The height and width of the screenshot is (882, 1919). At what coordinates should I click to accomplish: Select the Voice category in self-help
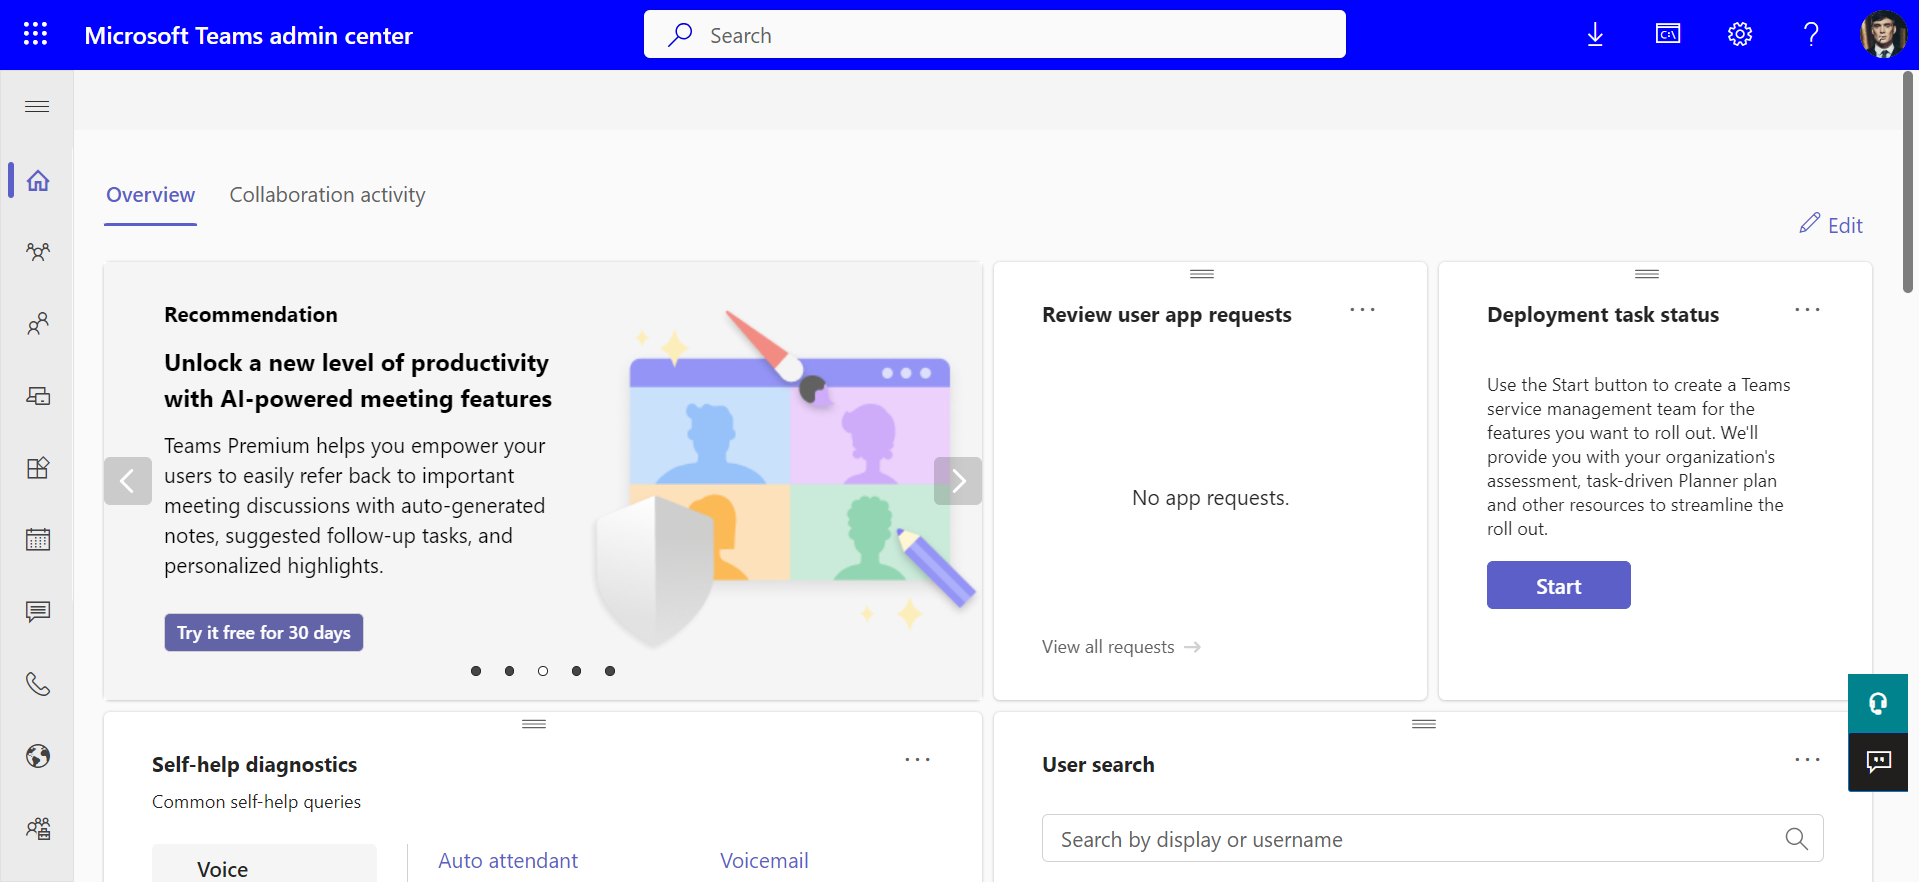[x=264, y=866]
